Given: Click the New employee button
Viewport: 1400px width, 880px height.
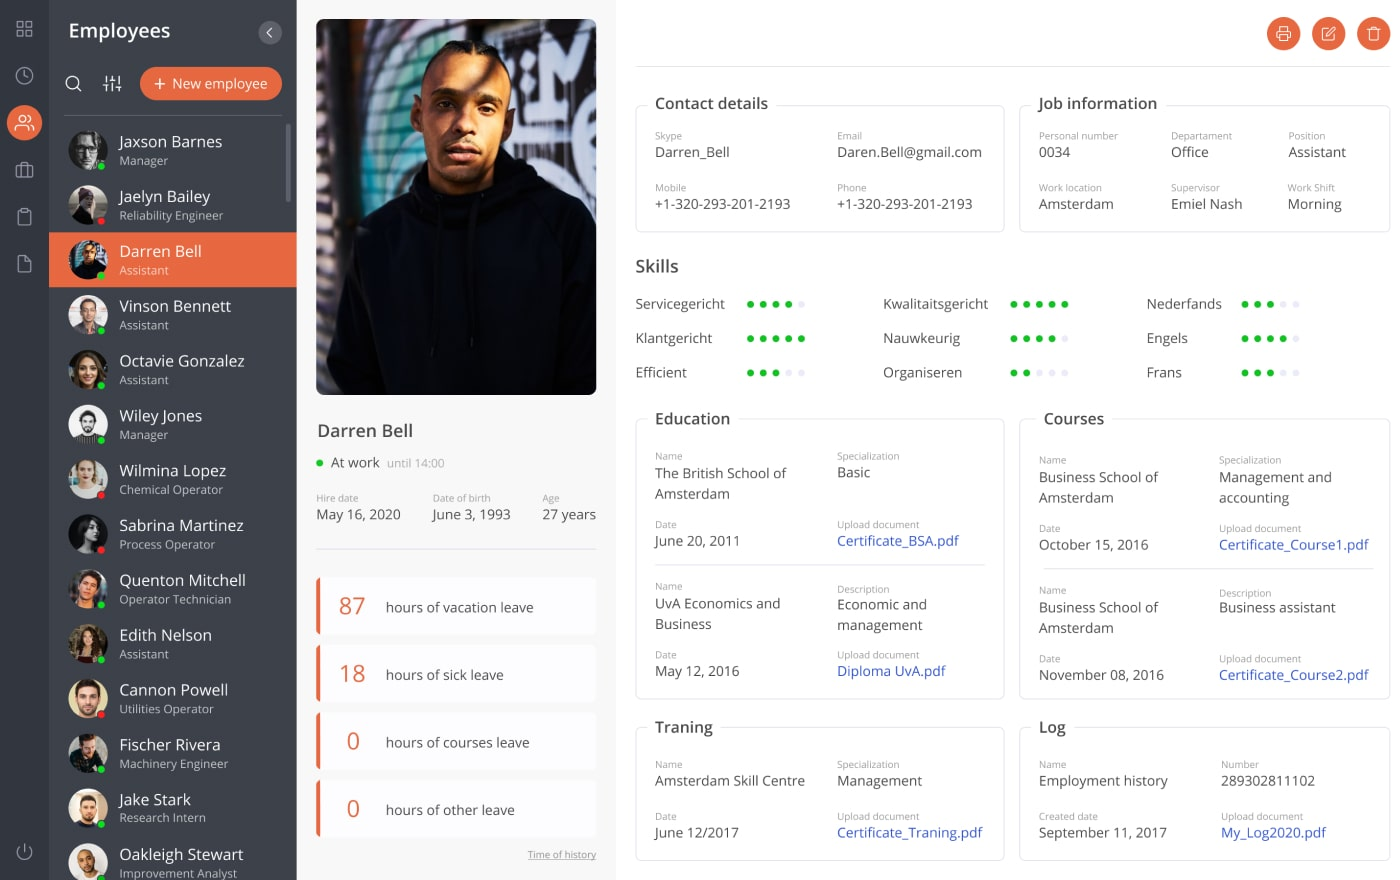Looking at the screenshot, I should pyautogui.click(x=211, y=84).
